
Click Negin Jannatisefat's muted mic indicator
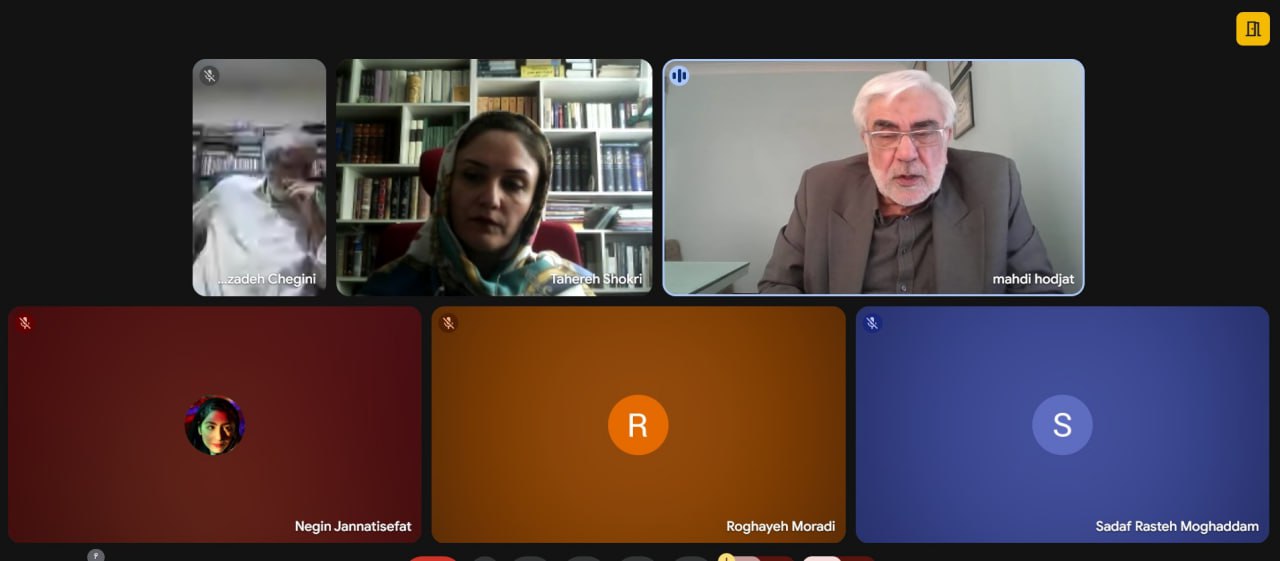pyautogui.click(x=26, y=323)
